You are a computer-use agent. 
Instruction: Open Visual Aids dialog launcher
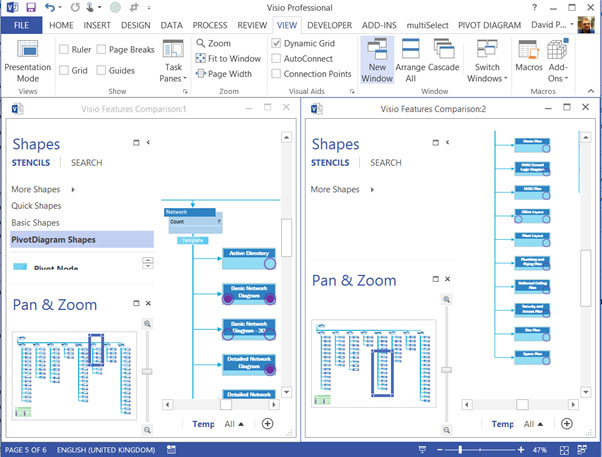tap(352, 91)
